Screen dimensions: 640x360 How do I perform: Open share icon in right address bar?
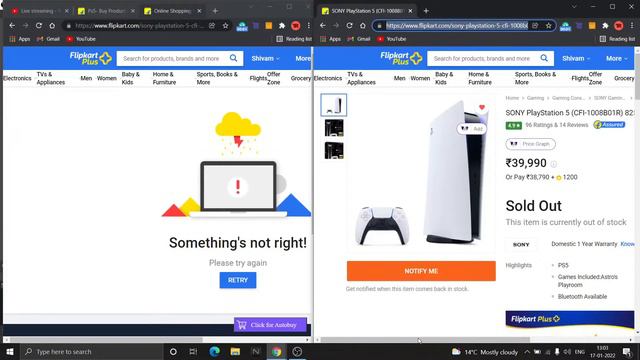coord(535,26)
